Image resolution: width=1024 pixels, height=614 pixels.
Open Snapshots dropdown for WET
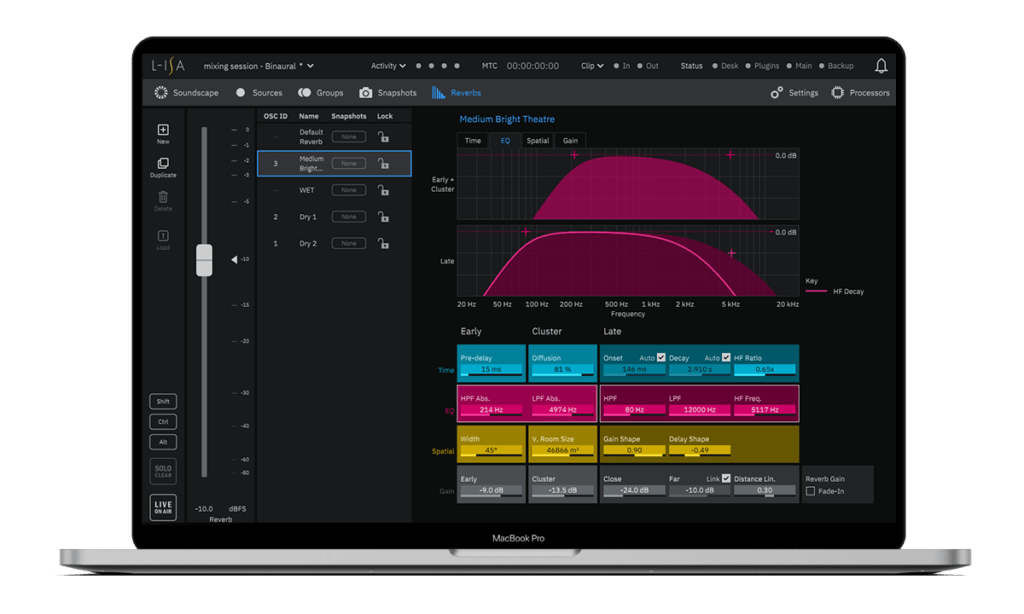pyautogui.click(x=349, y=190)
